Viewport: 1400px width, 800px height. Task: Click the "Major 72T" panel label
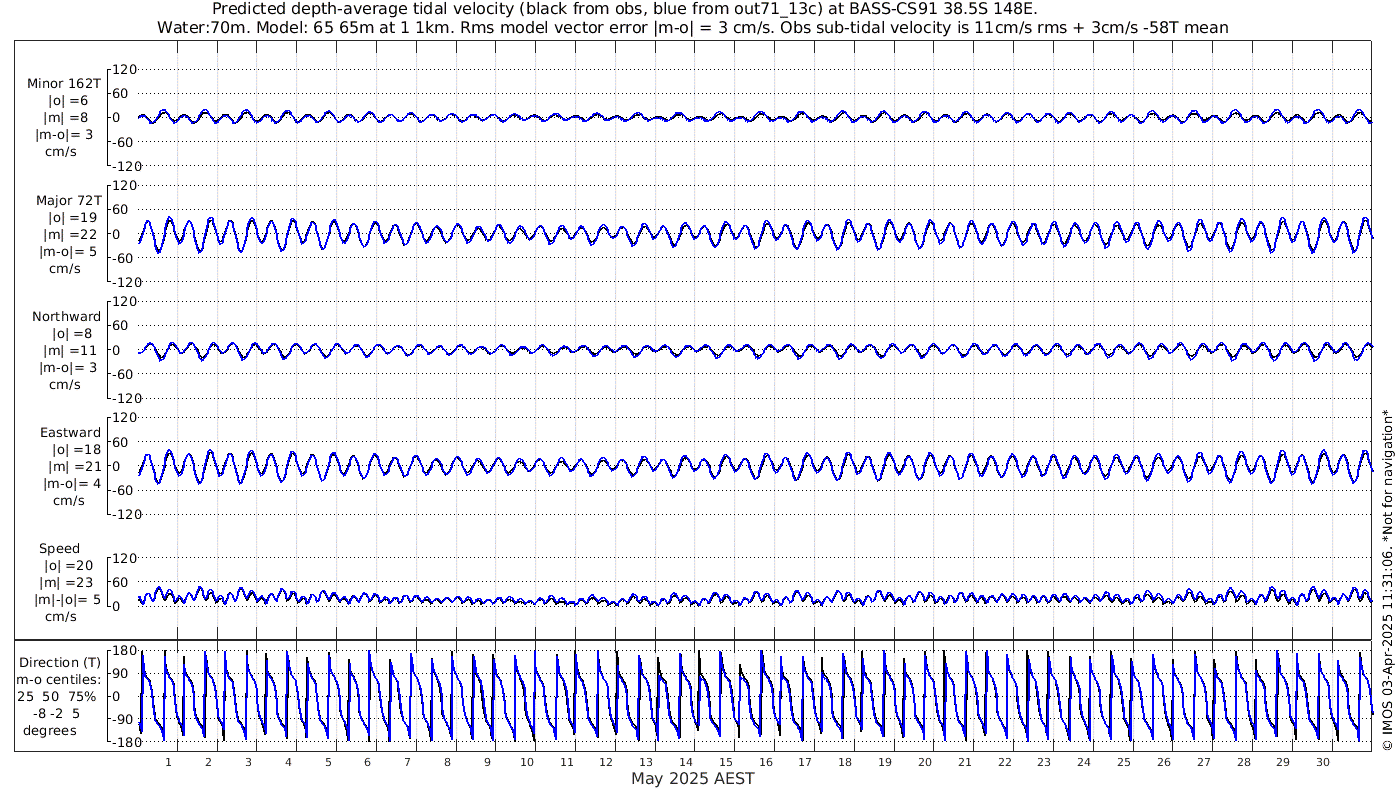(x=68, y=201)
